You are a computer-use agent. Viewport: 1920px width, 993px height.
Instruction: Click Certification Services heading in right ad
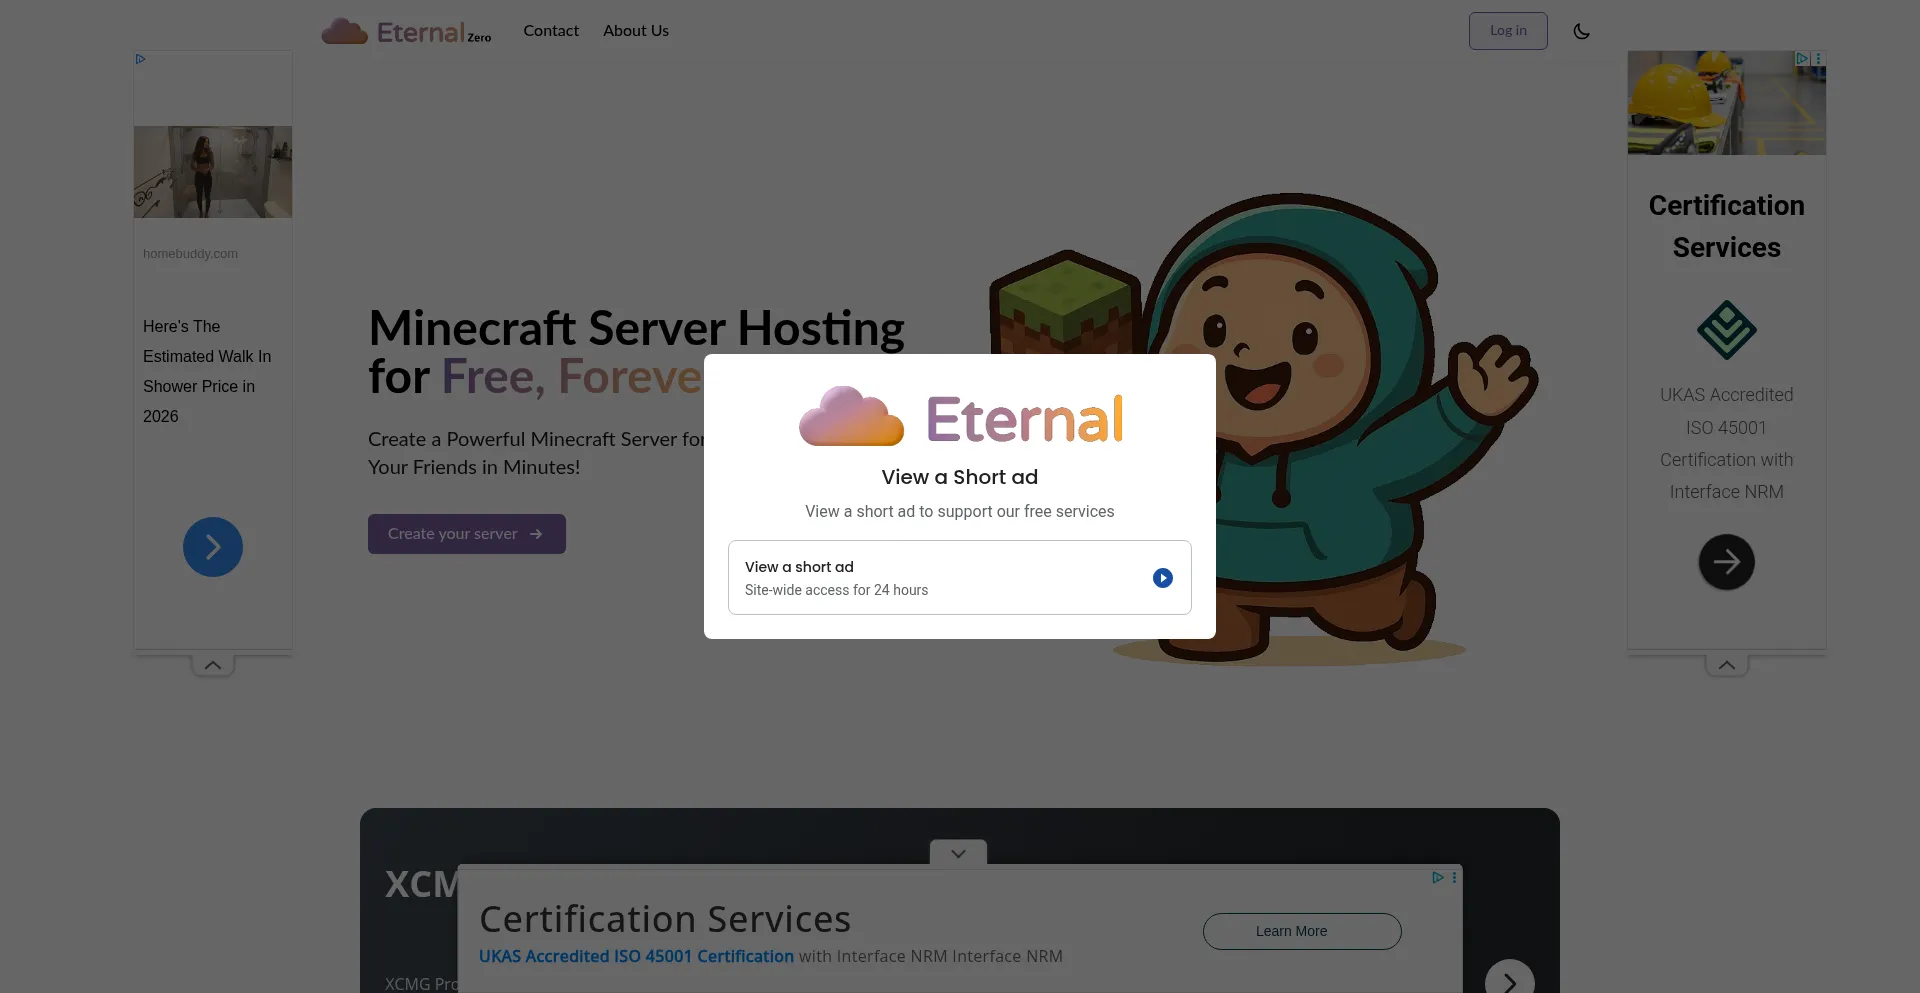(x=1727, y=226)
